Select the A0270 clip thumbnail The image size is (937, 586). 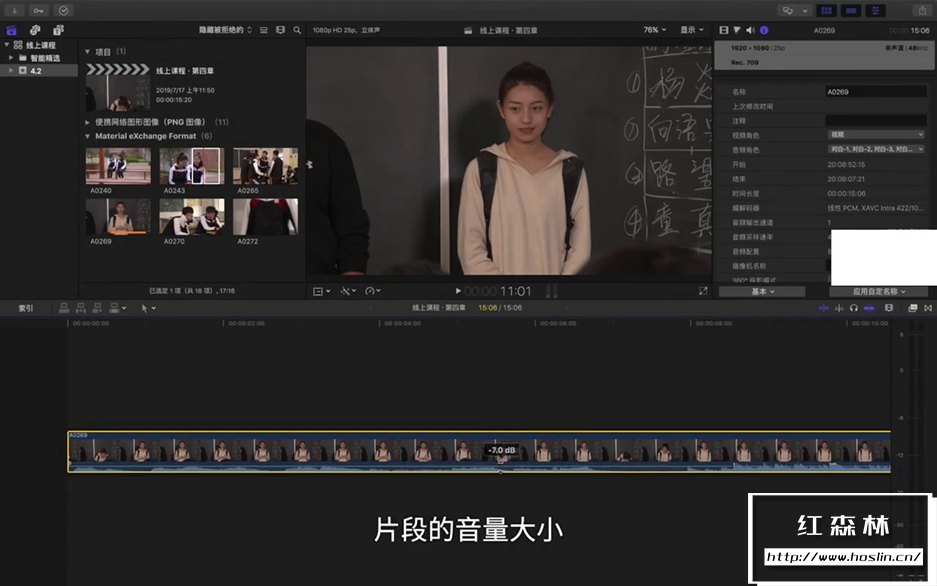192,216
